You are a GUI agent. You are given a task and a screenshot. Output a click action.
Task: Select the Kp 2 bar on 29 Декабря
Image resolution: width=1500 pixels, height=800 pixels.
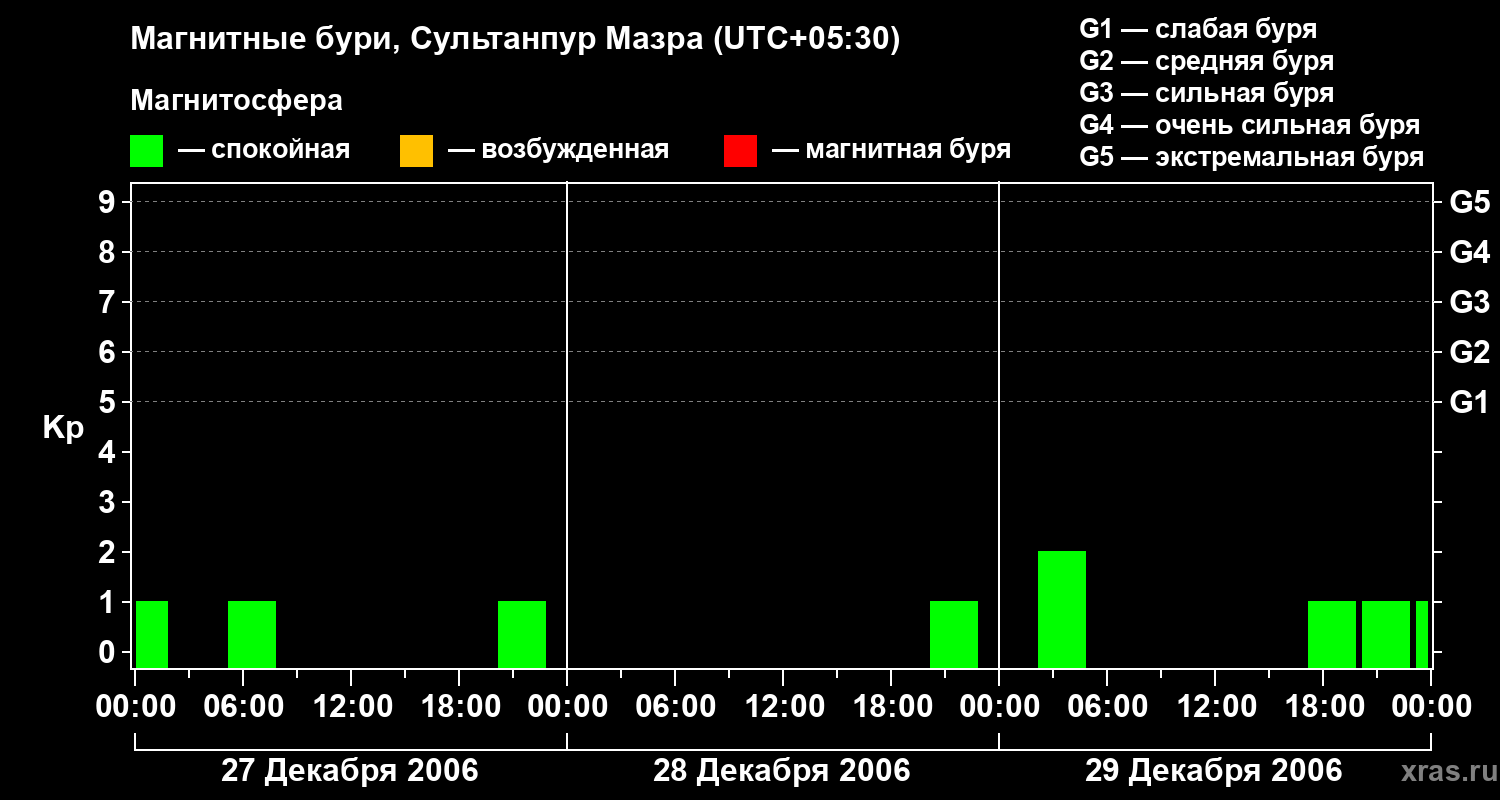(x=1062, y=609)
